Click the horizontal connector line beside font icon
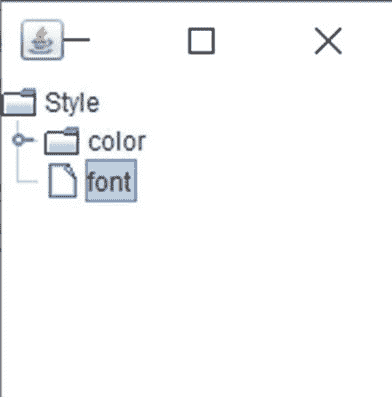The image size is (392, 398). 28,182
